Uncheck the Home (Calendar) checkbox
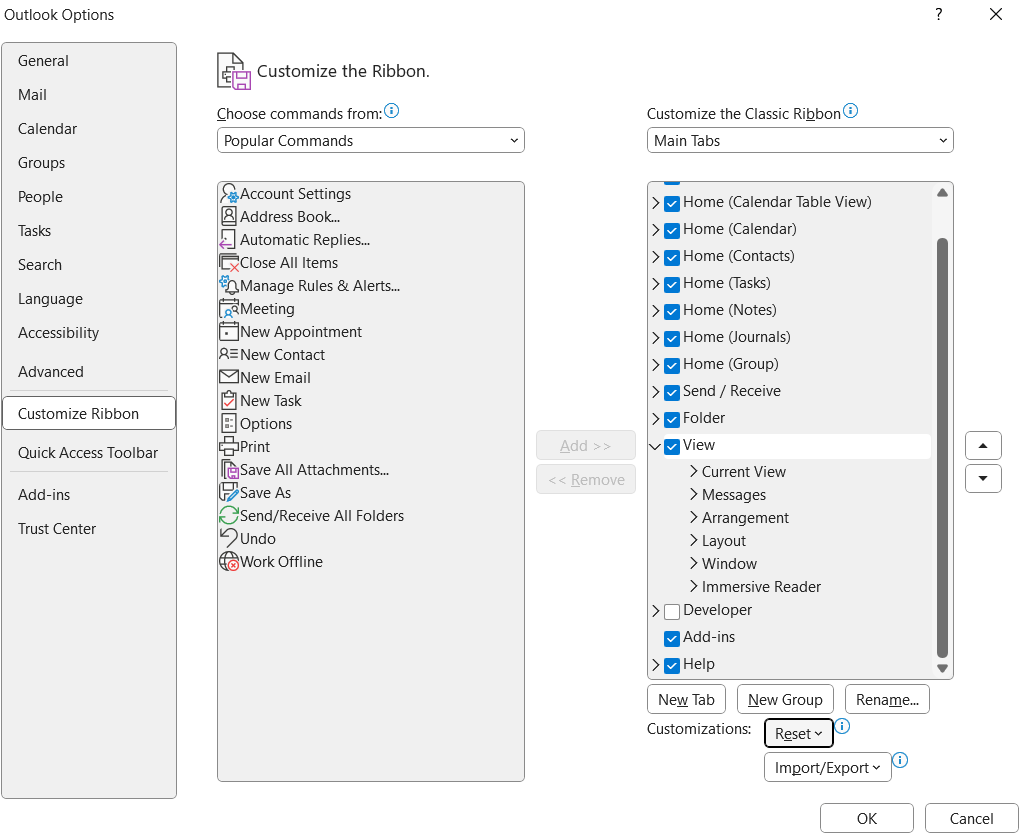1021x835 pixels. point(672,230)
